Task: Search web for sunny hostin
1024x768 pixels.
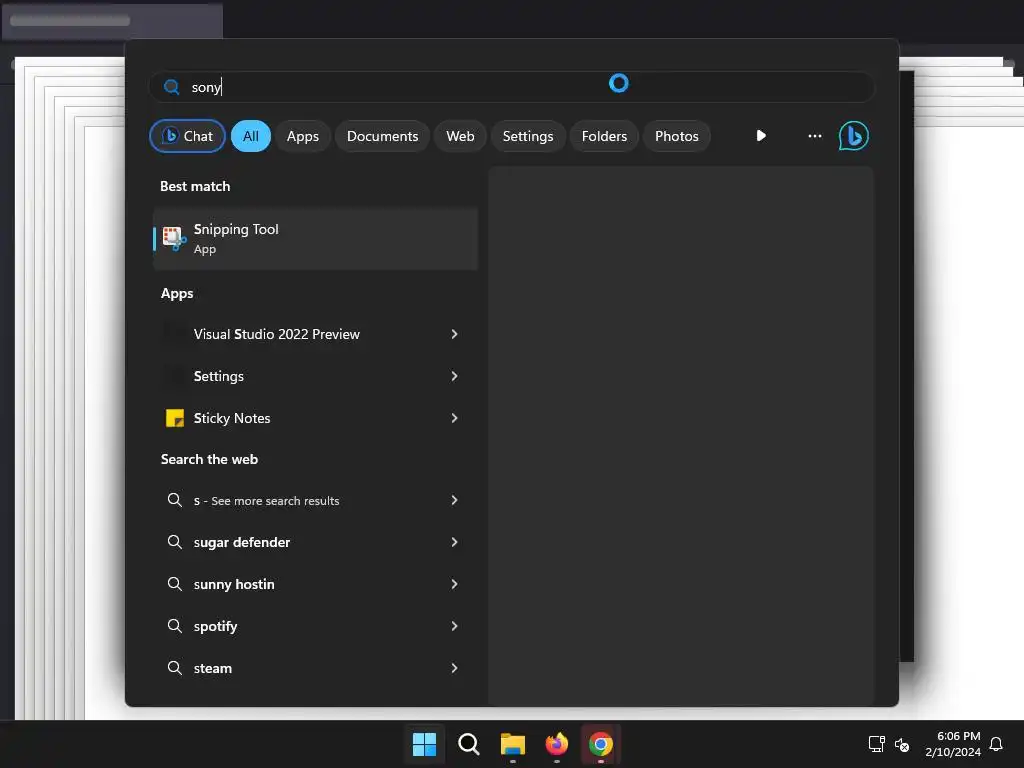Action: 315,584
